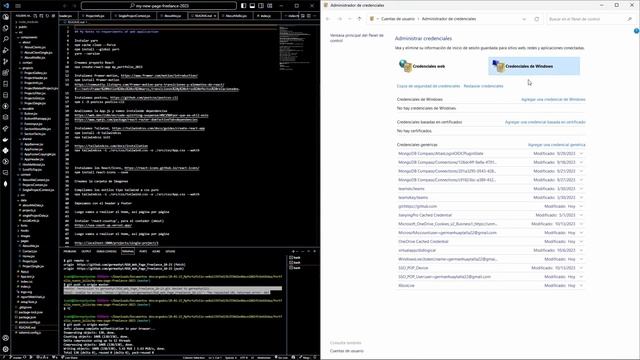Viewport: 640px width, 360px height.
Task: Click the git branch indicator in status bar
Action: 17,358
